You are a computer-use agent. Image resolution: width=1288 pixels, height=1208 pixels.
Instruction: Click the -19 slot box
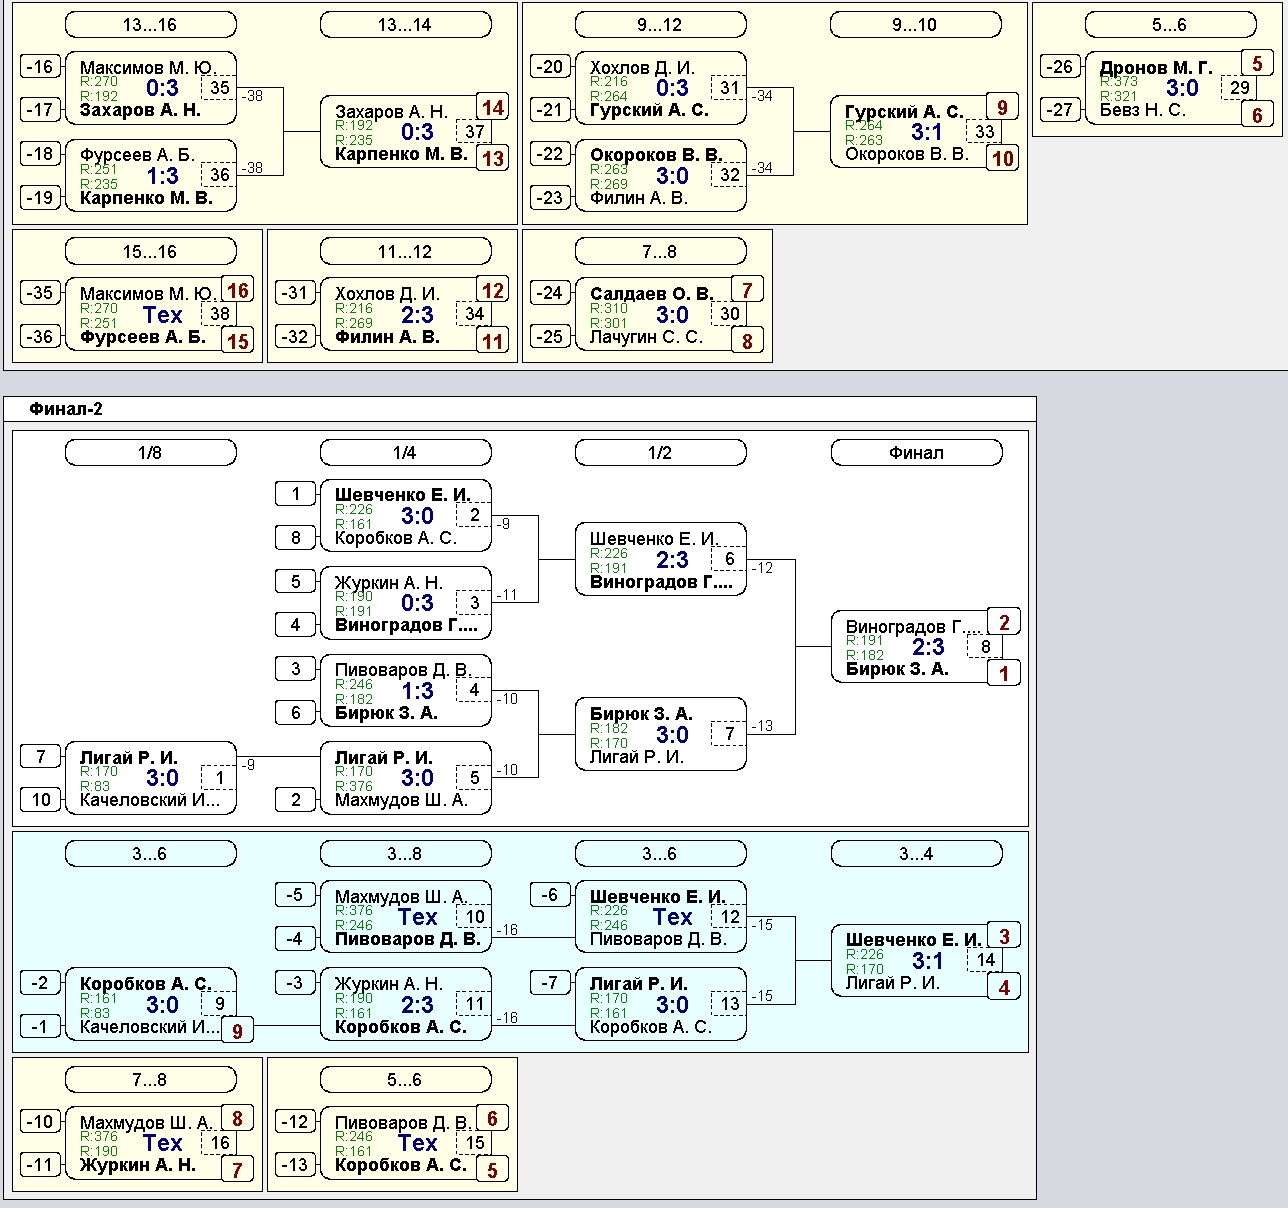[40, 198]
